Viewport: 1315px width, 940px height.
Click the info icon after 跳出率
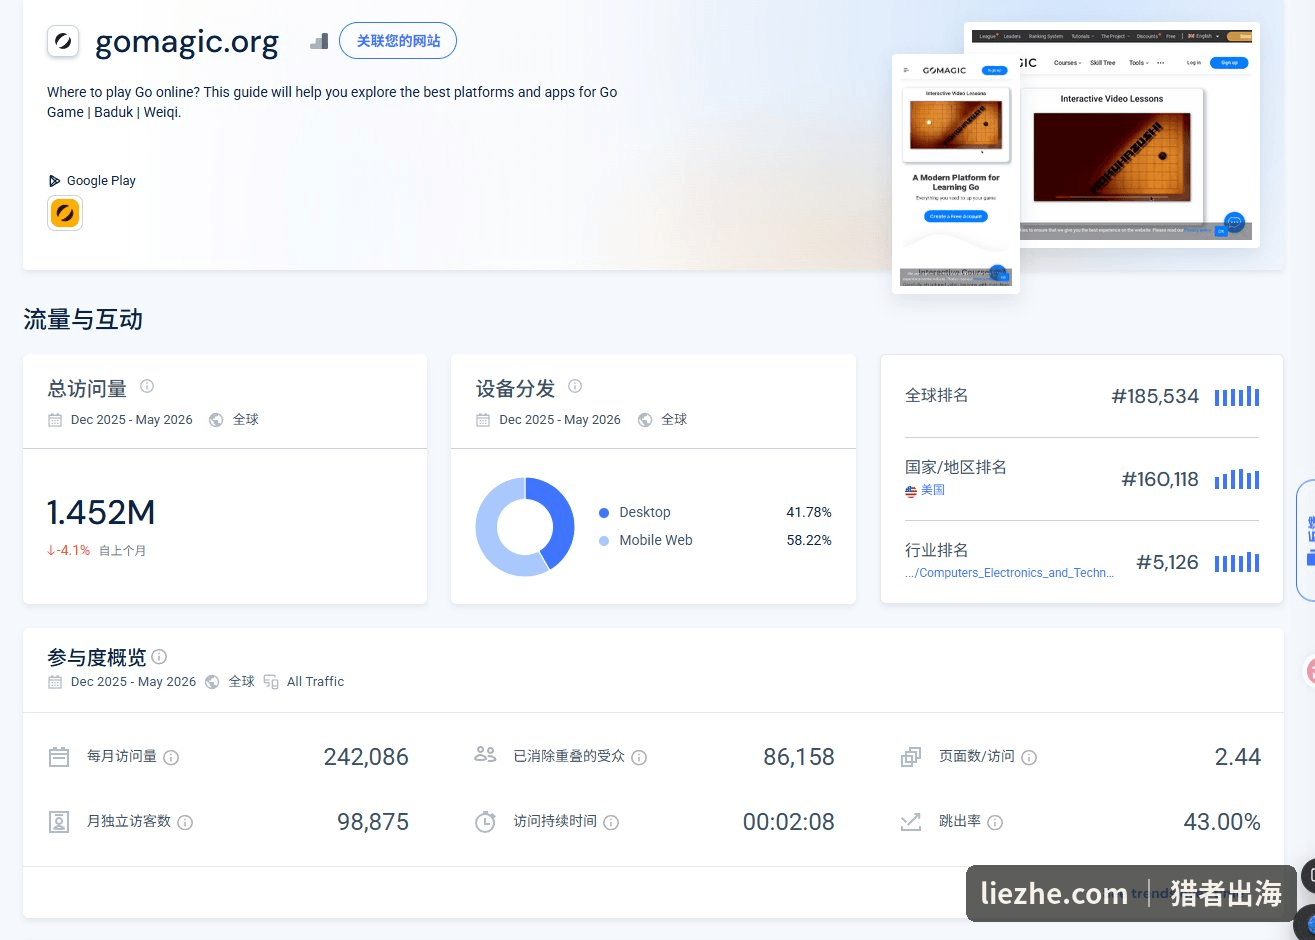pyautogui.click(x=995, y=823)
